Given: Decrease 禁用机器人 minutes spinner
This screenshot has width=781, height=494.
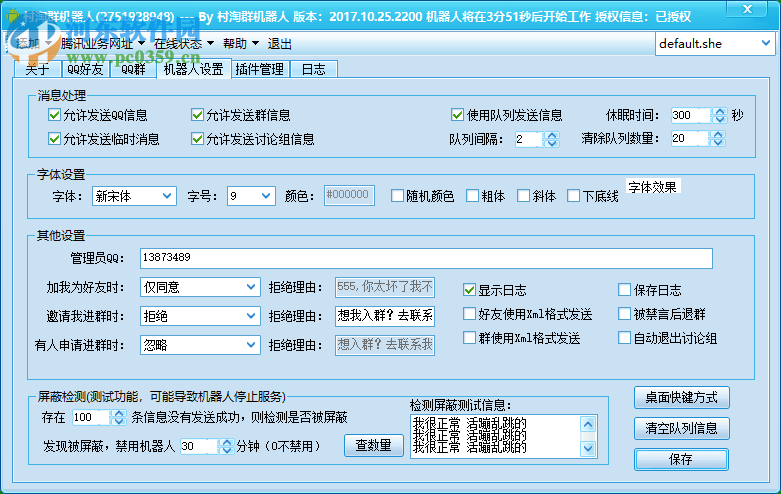Looking at the screenshot, I should coord(227,450).
